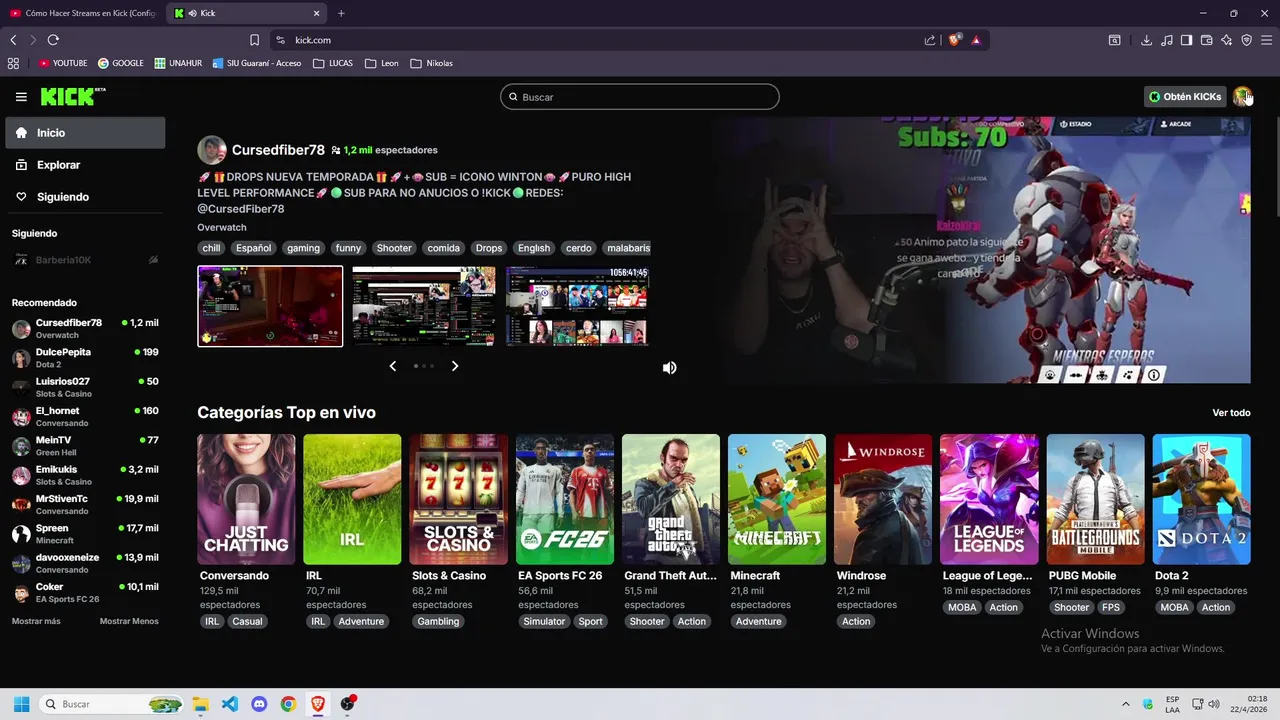
Task: Open Spreen in recommended channels
Action: (x=85, y=534)
